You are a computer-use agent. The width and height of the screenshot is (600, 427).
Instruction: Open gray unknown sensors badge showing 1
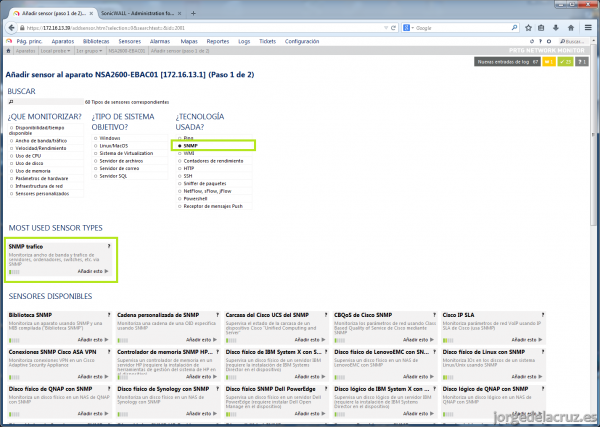point(582,62)
